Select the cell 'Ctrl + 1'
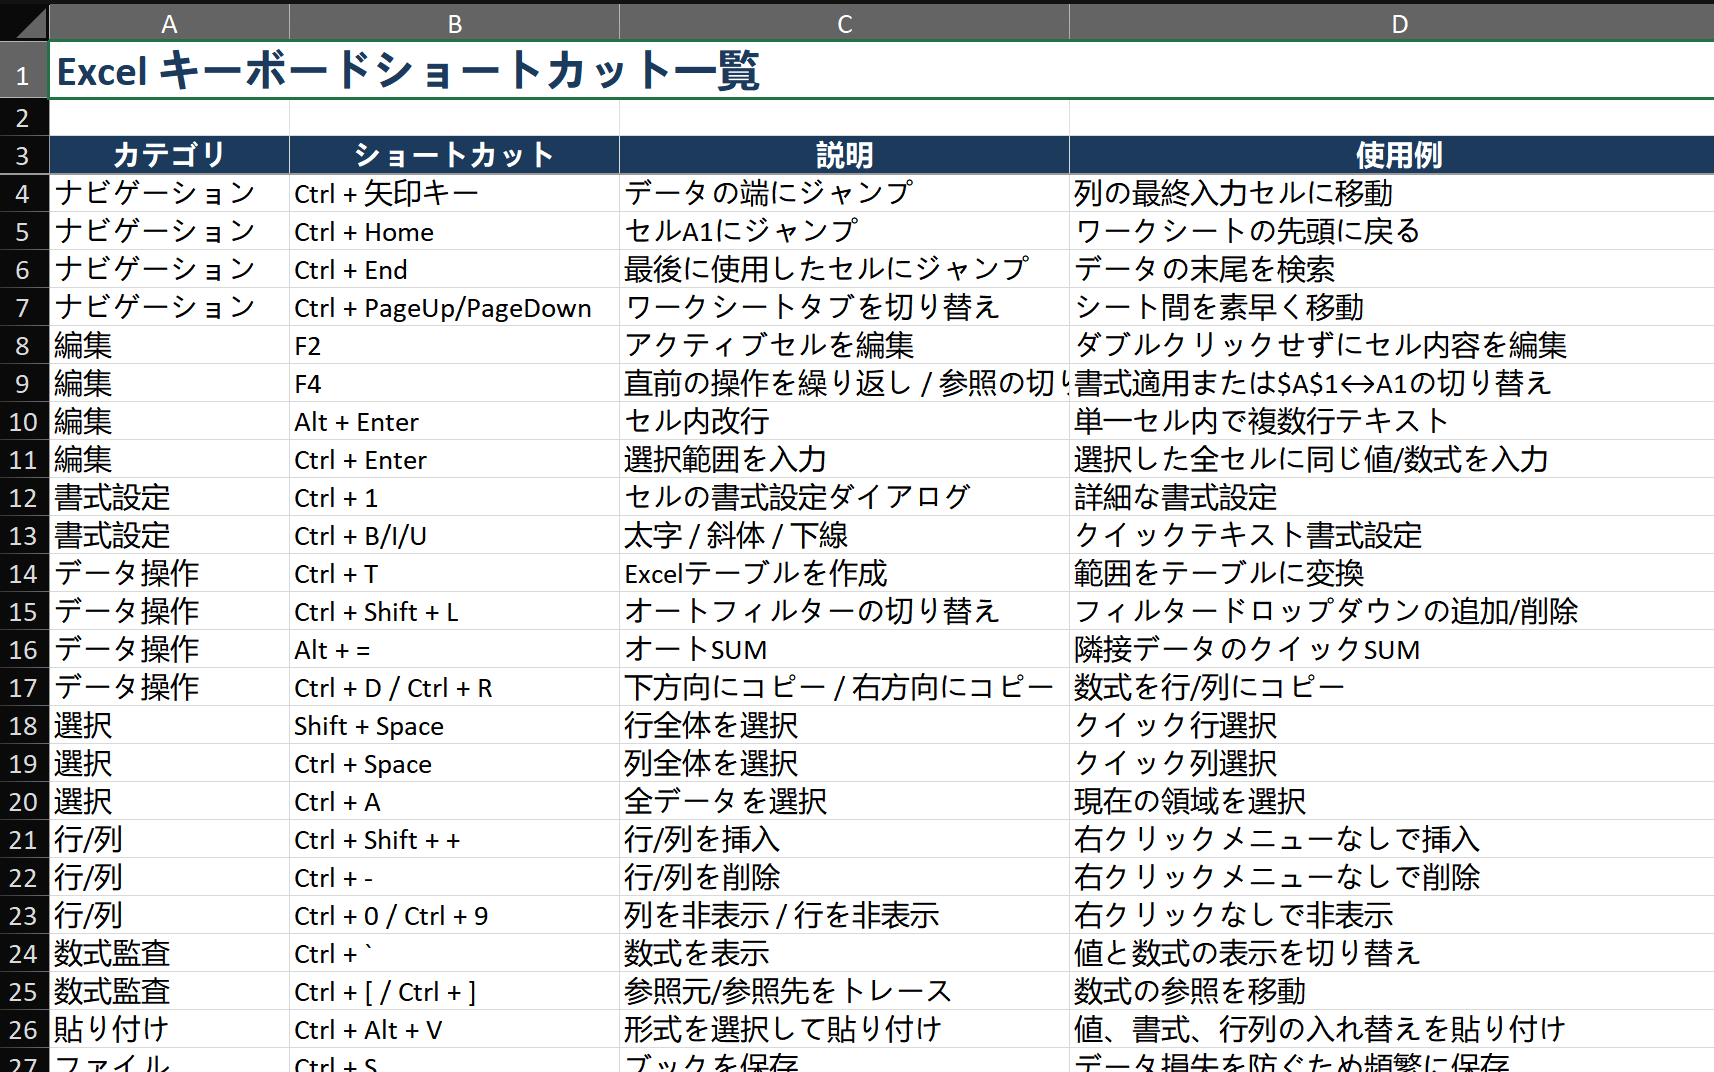This screenshot has width=1714, height=1072. pyautogui.click(x=454, y=498)
